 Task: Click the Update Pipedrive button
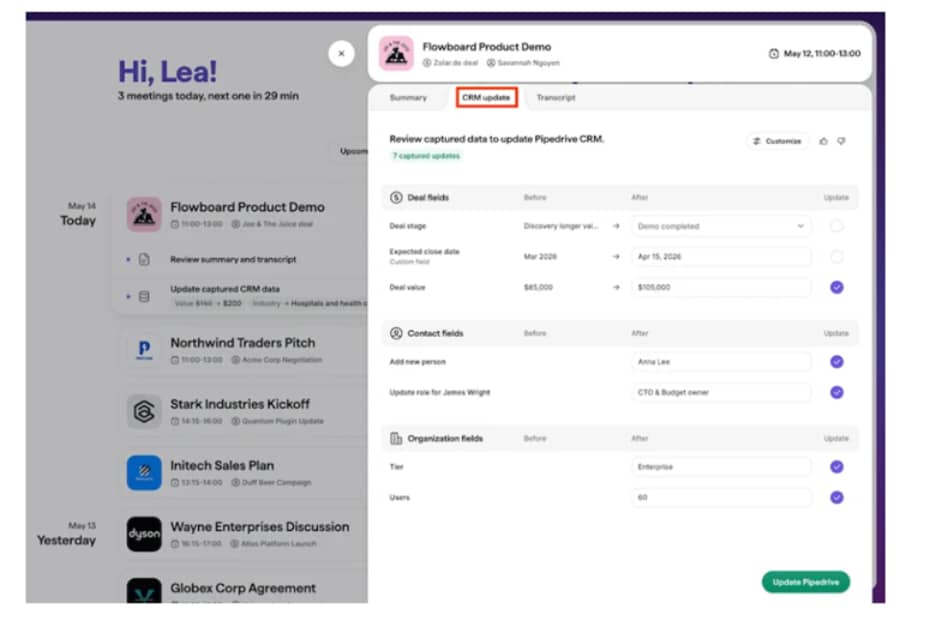805,582
